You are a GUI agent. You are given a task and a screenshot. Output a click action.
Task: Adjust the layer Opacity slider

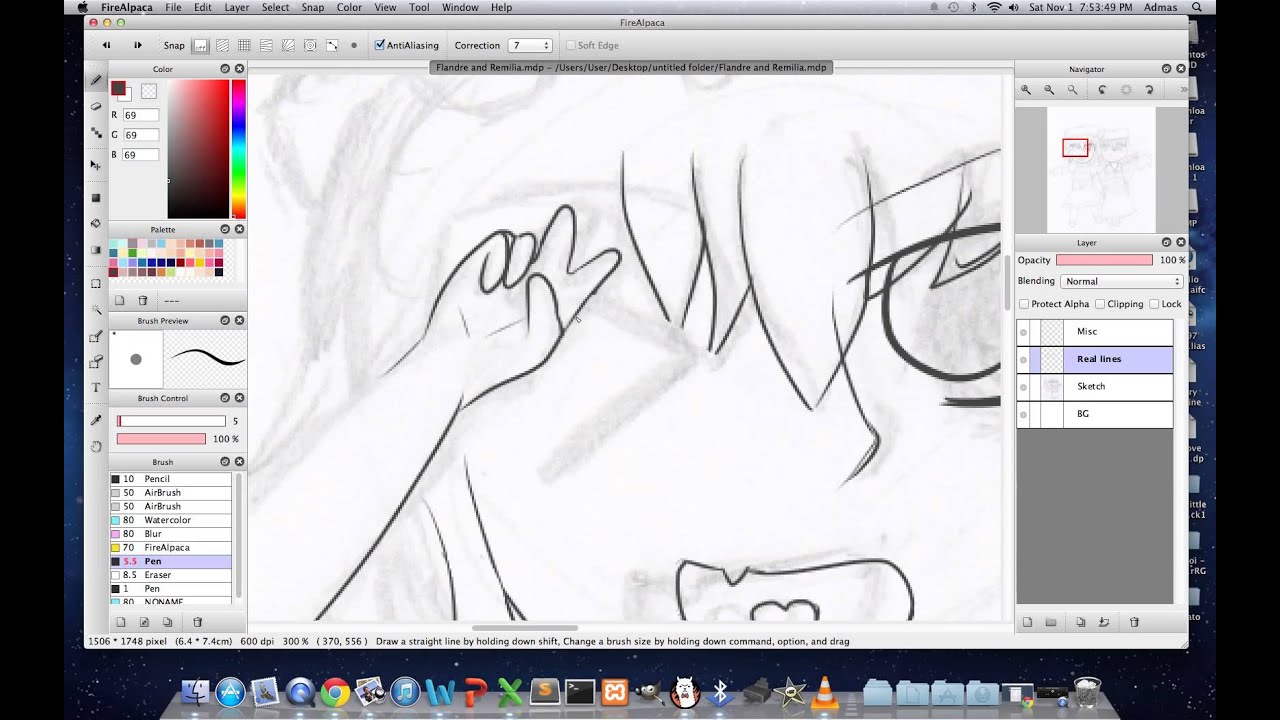[x=1104, y=260]
